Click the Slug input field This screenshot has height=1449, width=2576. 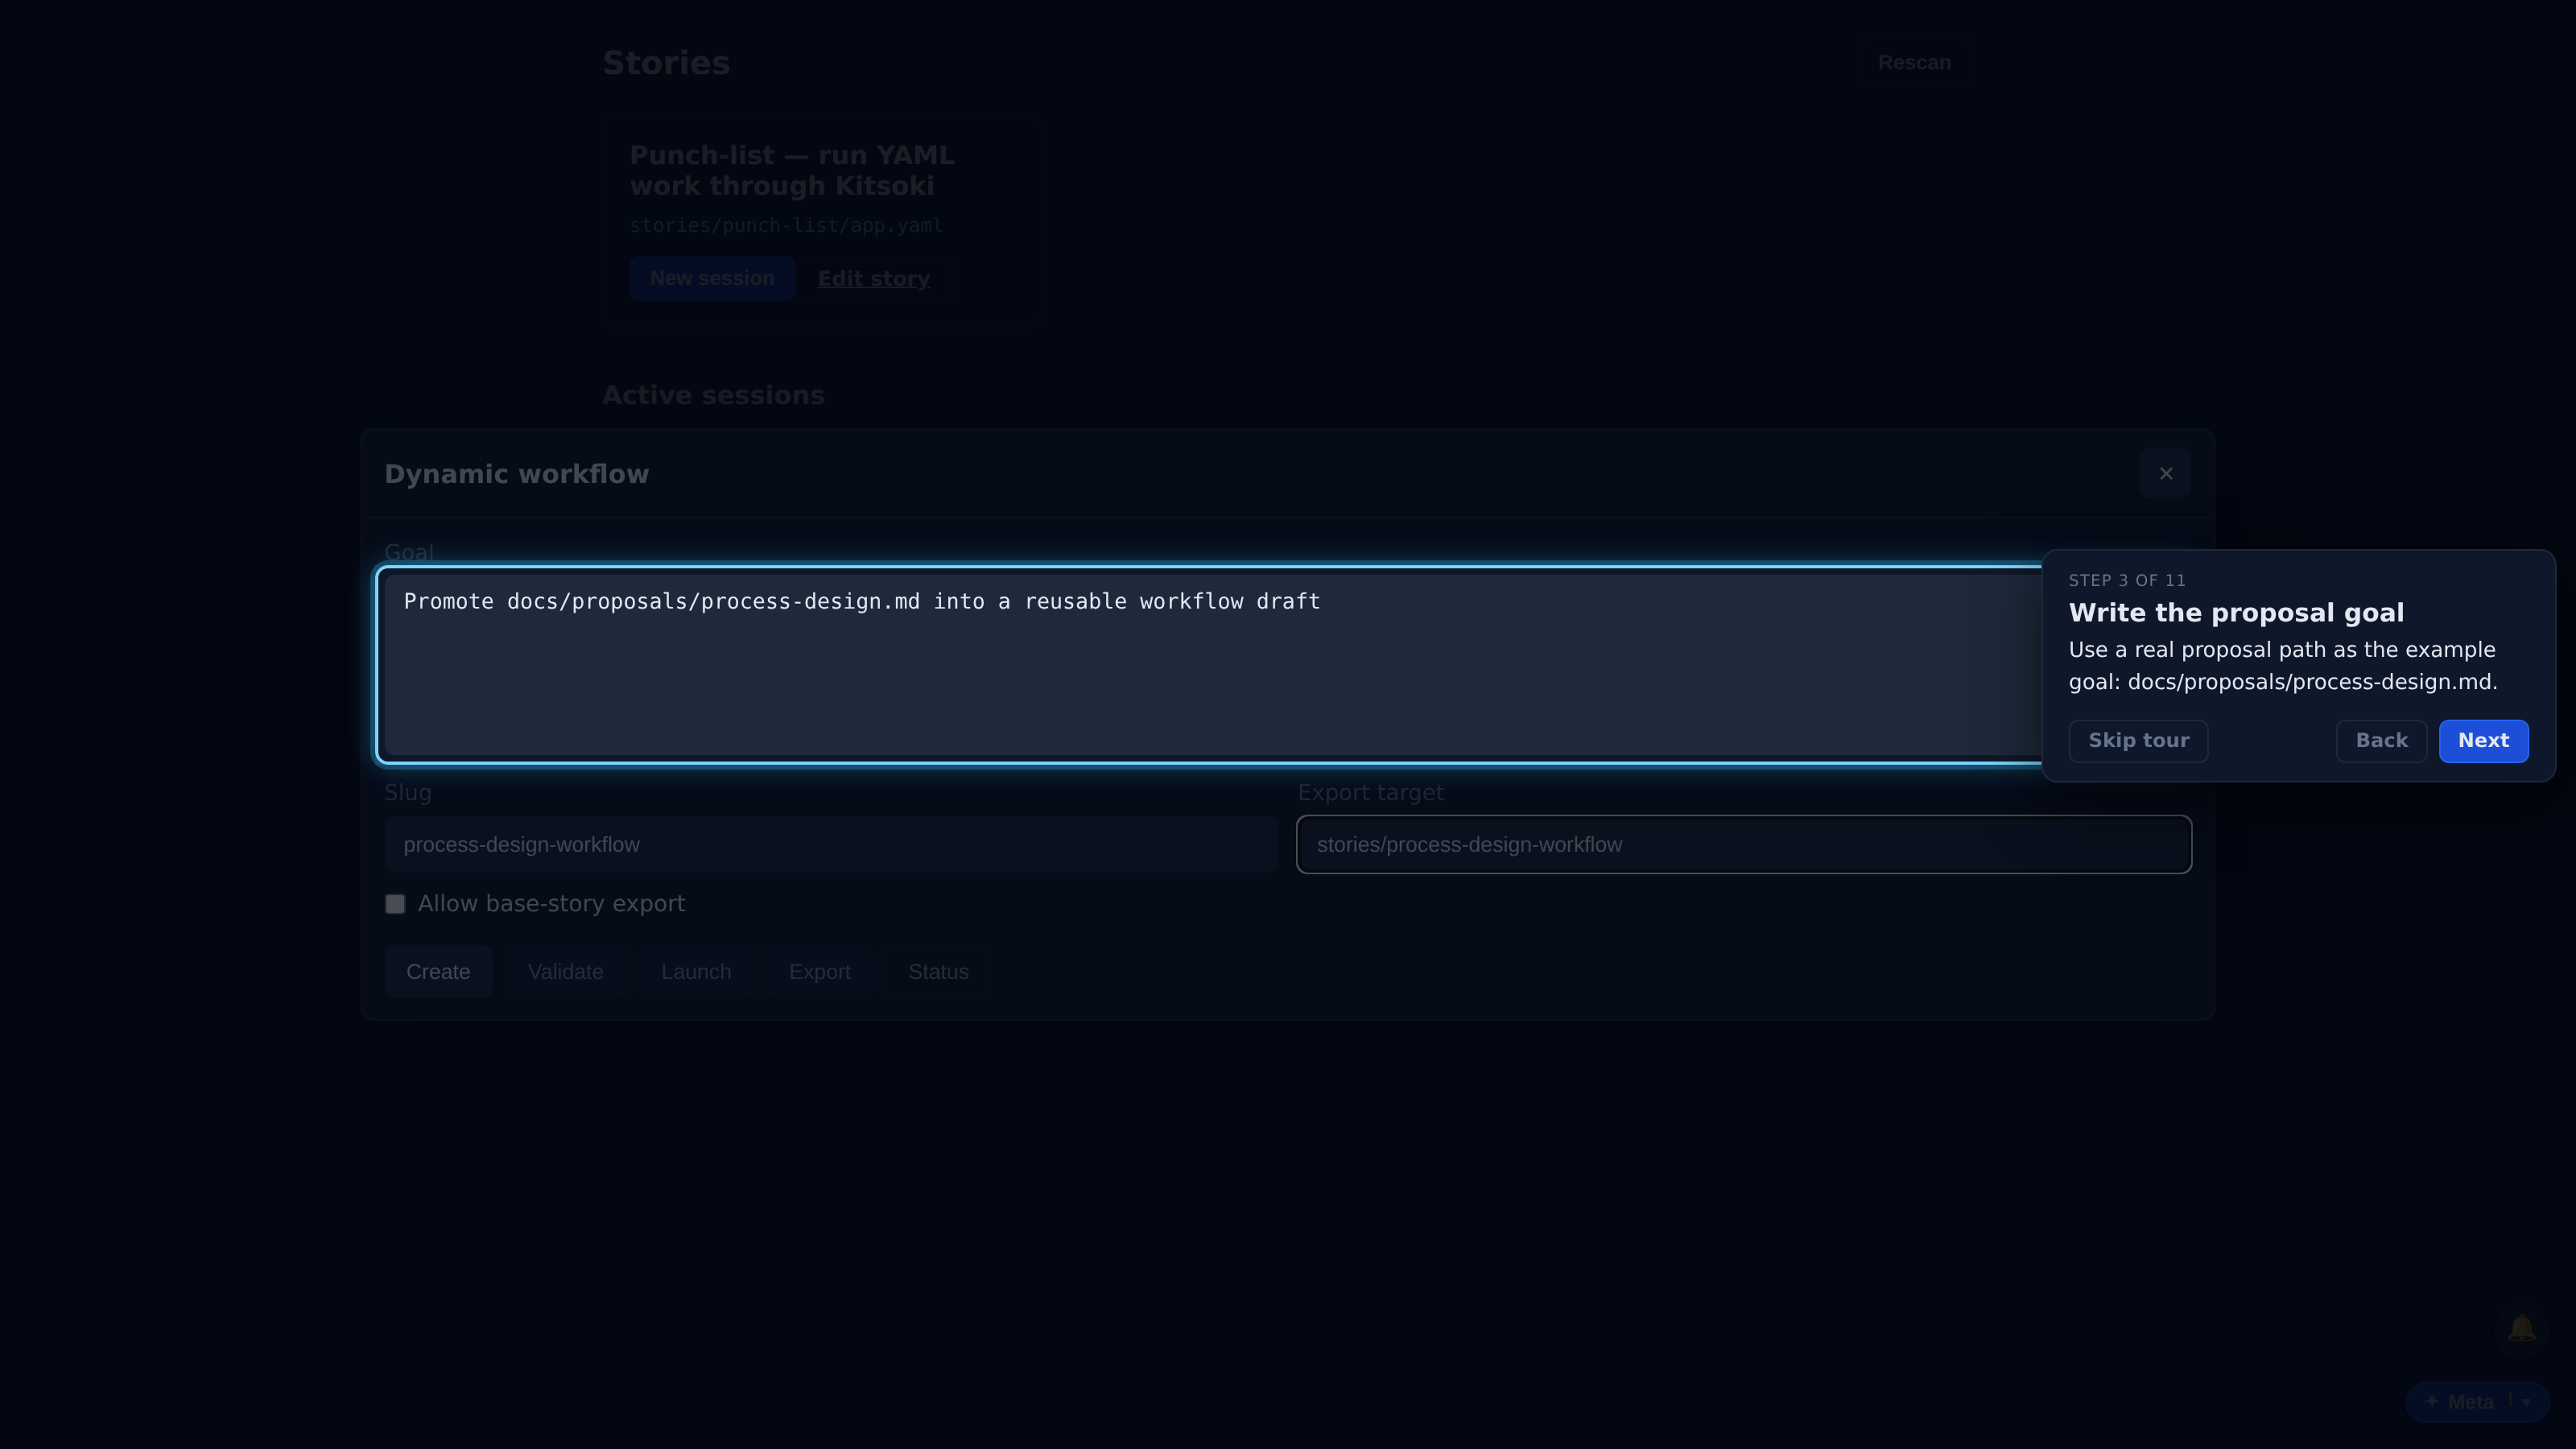click(831, 845)
